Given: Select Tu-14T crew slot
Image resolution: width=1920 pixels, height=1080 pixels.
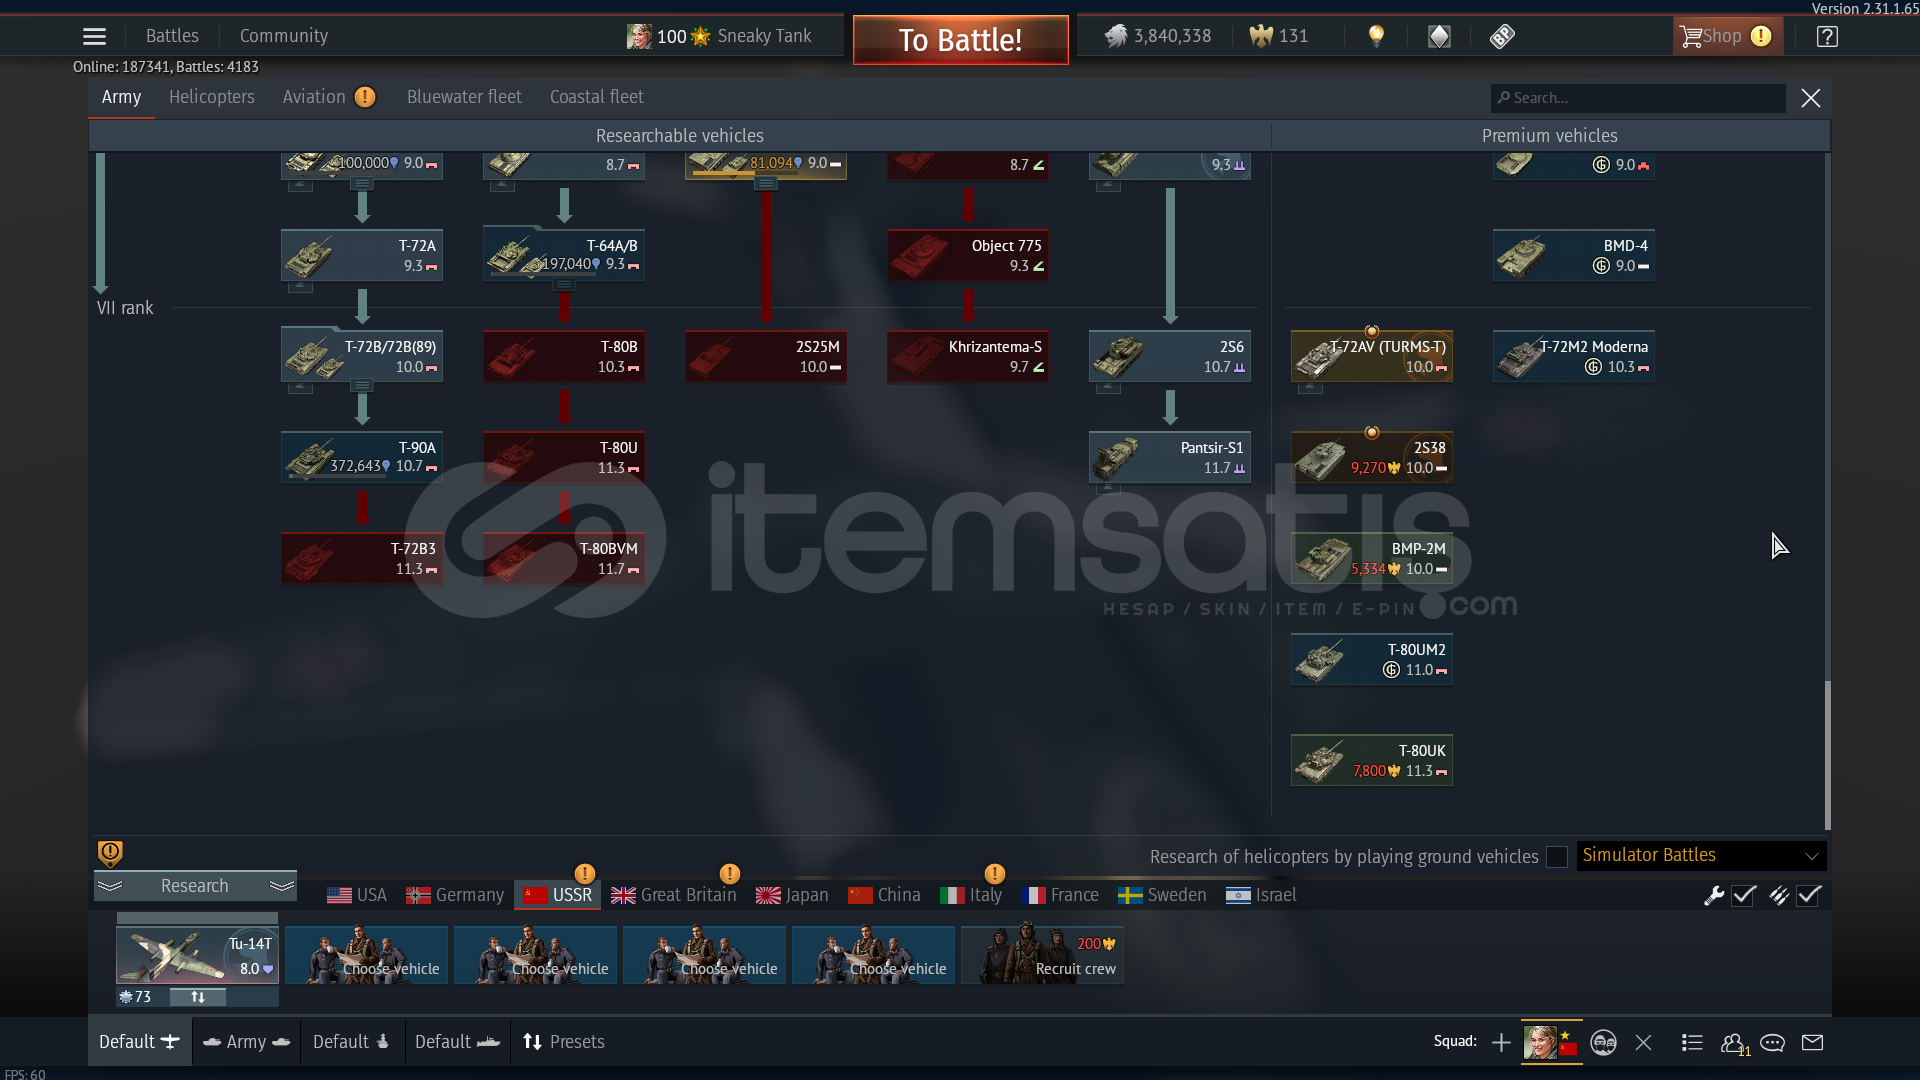Looking at the screenshot, I should tap(197, 955).
